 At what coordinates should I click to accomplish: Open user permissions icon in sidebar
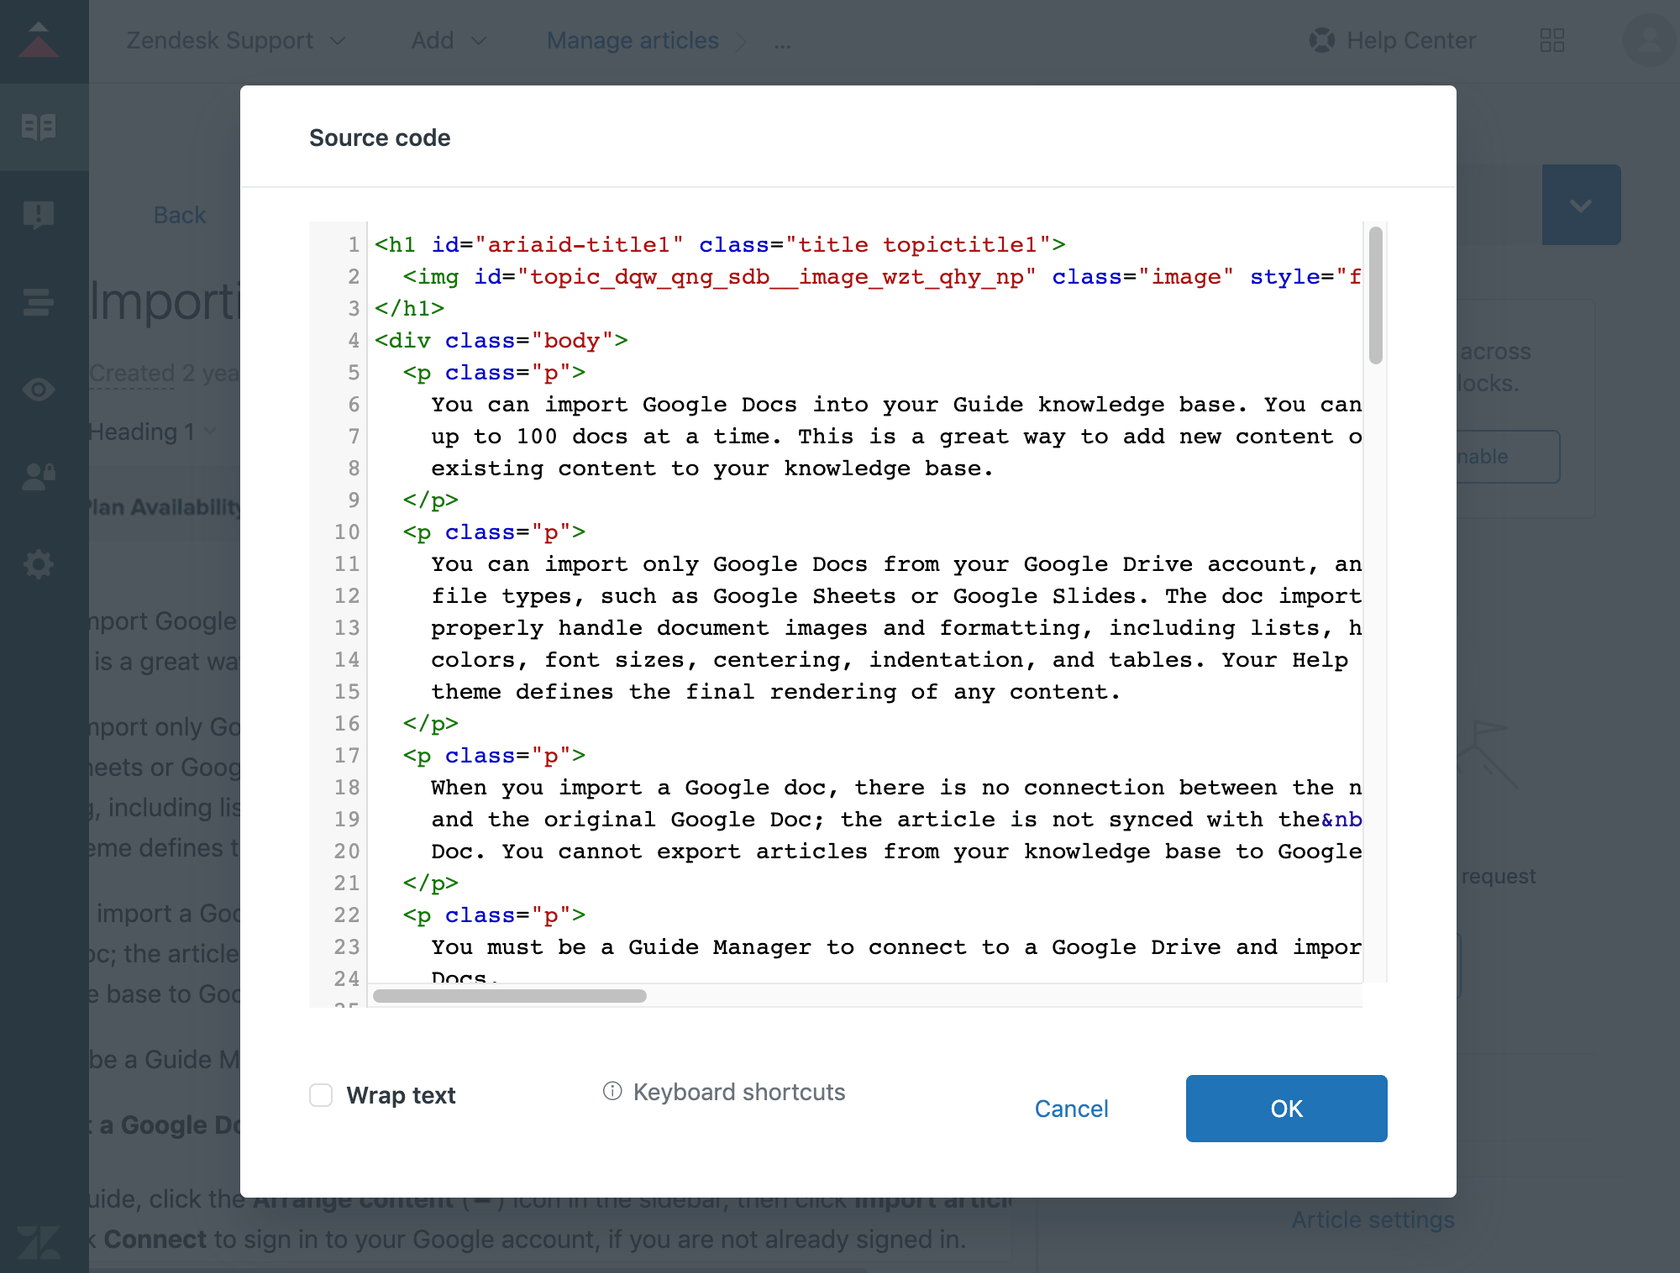tap(40, 477)
